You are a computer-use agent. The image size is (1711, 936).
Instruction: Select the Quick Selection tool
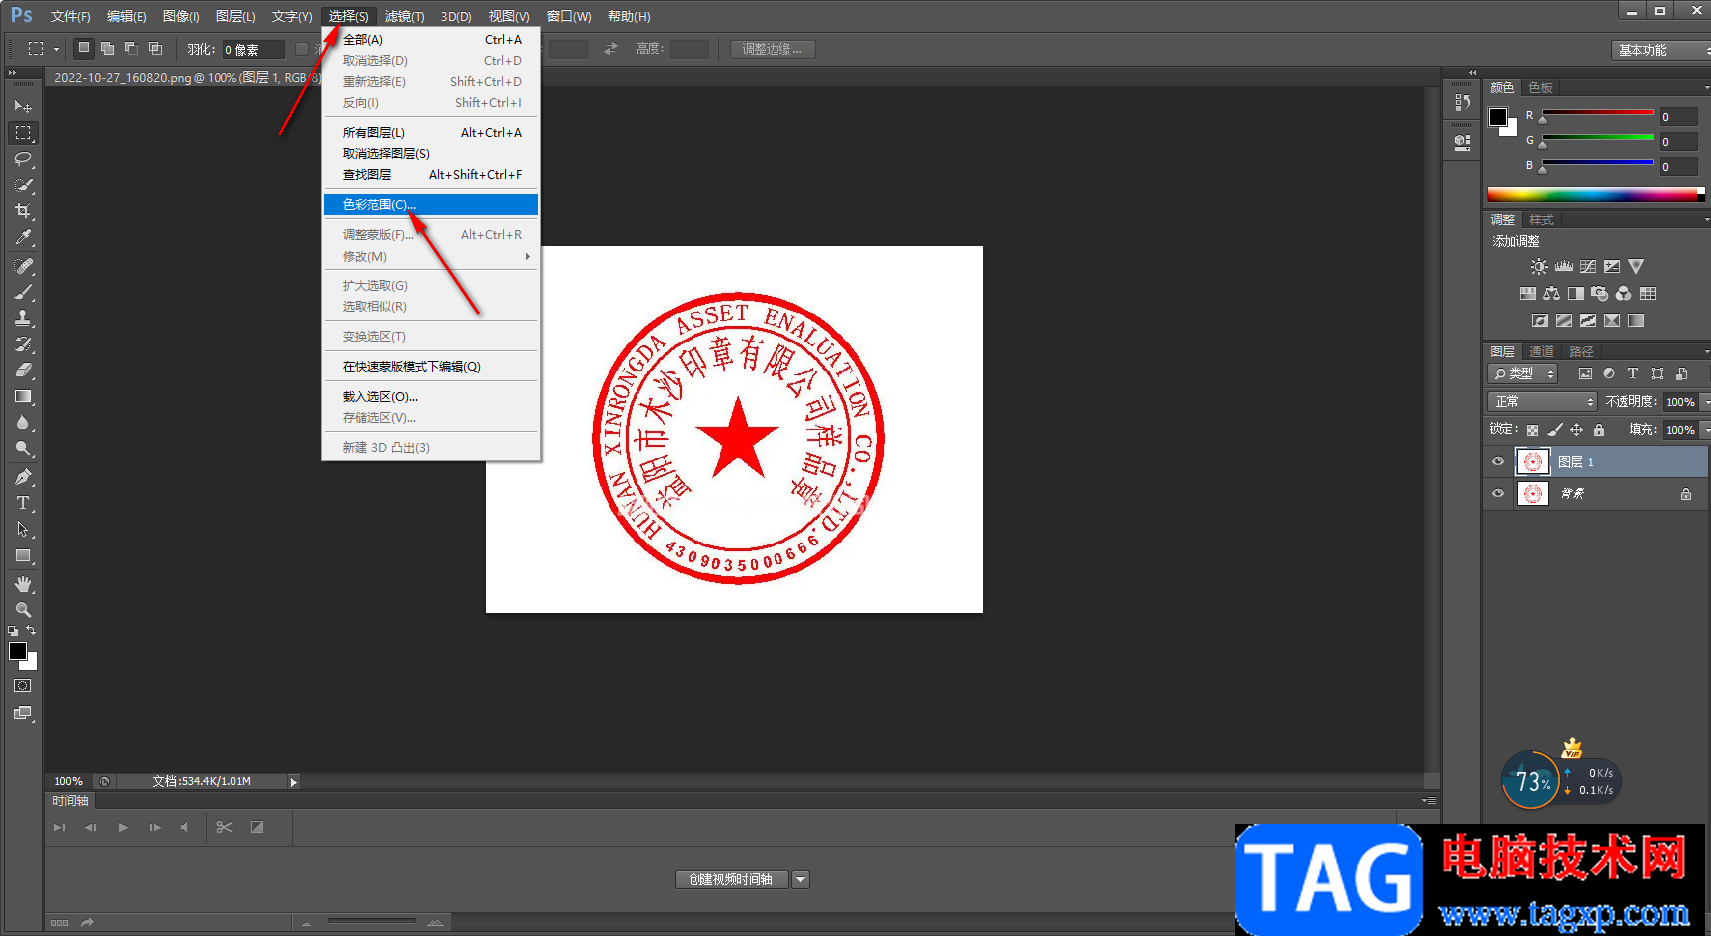click(23, 185)
